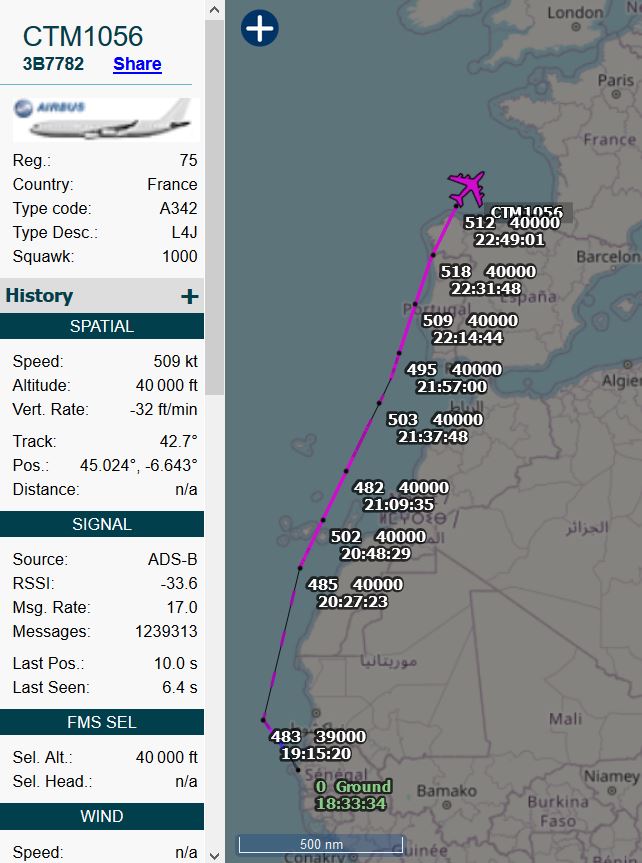Click the History heading label

click(x=39, y=296)
